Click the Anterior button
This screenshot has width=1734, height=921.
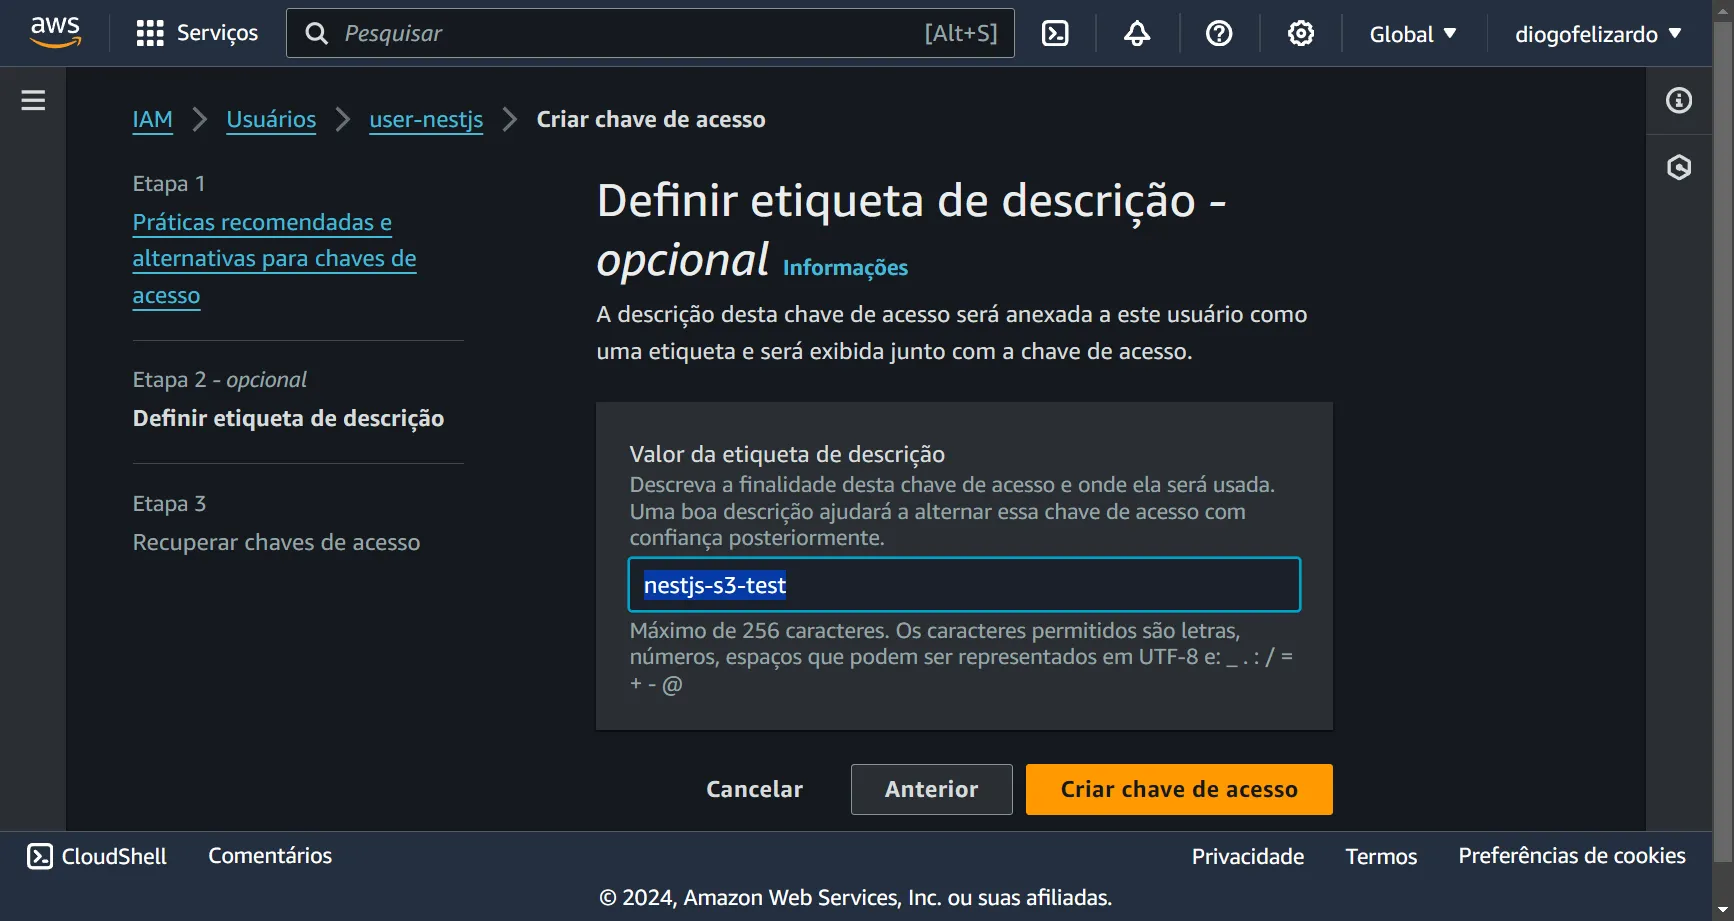coord(931,789)
